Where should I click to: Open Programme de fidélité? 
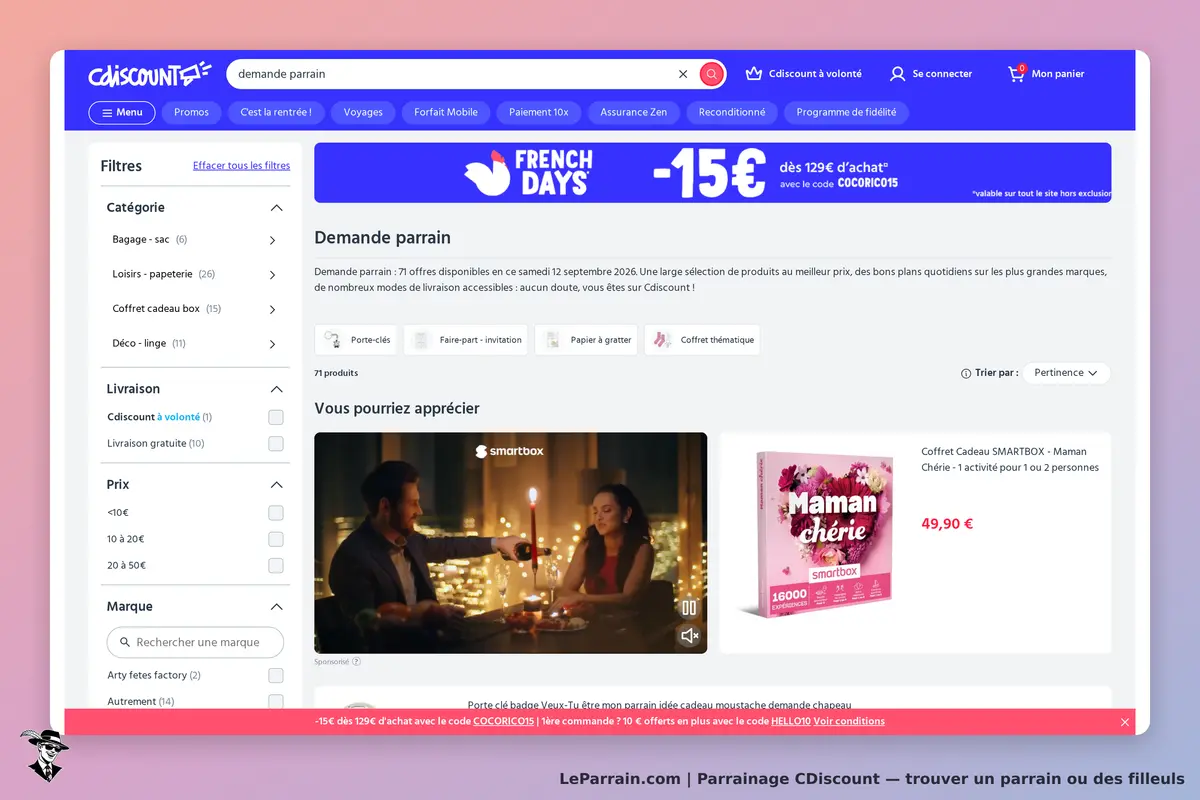tap(846, 113)
